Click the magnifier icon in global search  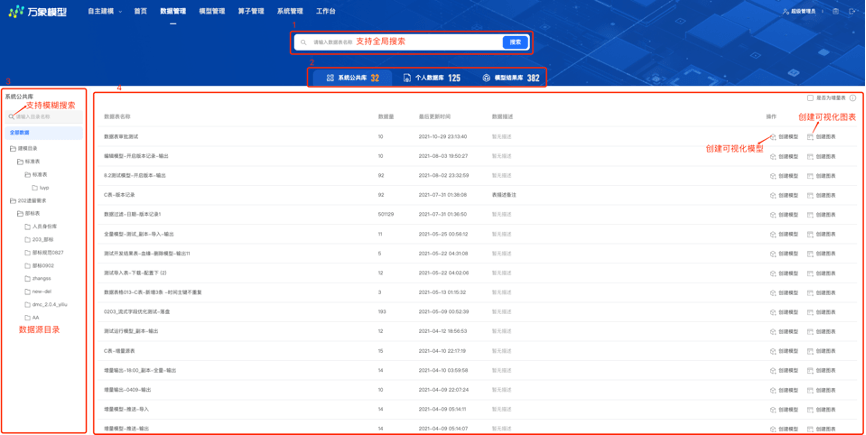[303, 42]
